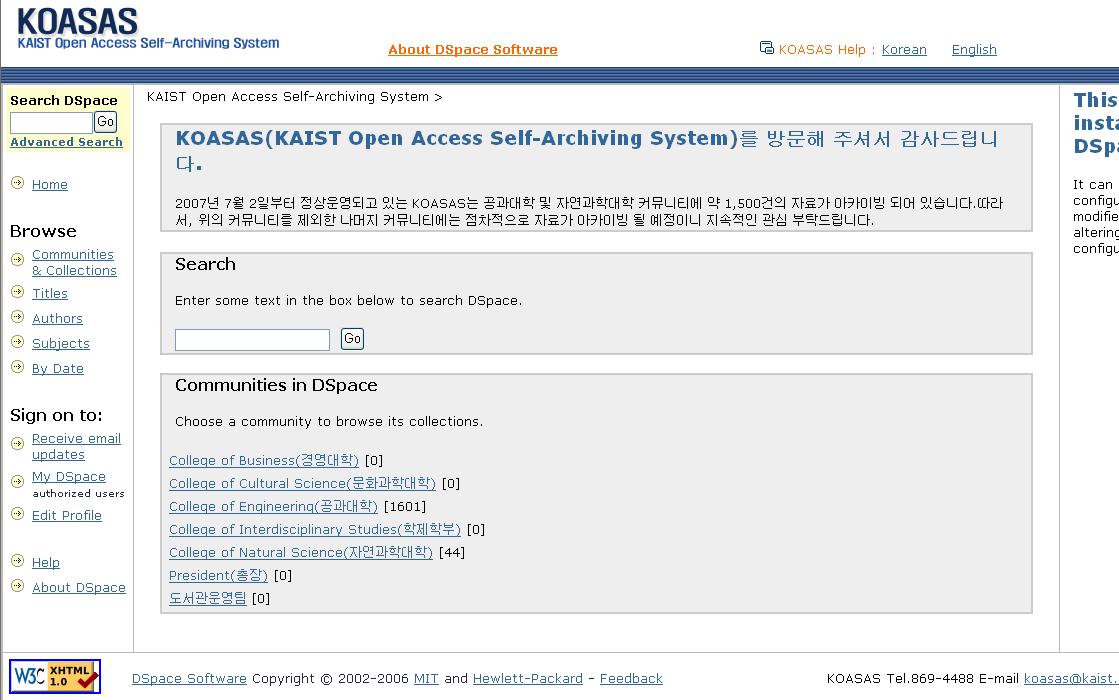The image size is (1119, 700).
Task: Click the KOASAS e-mail address link
Action: tap(1071, 679)
